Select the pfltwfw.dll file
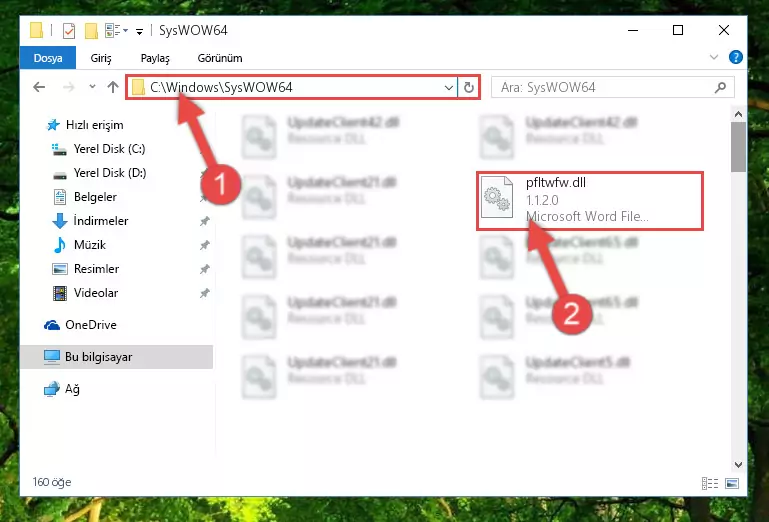This screenshot has height=522, width=769. point(590,200)
